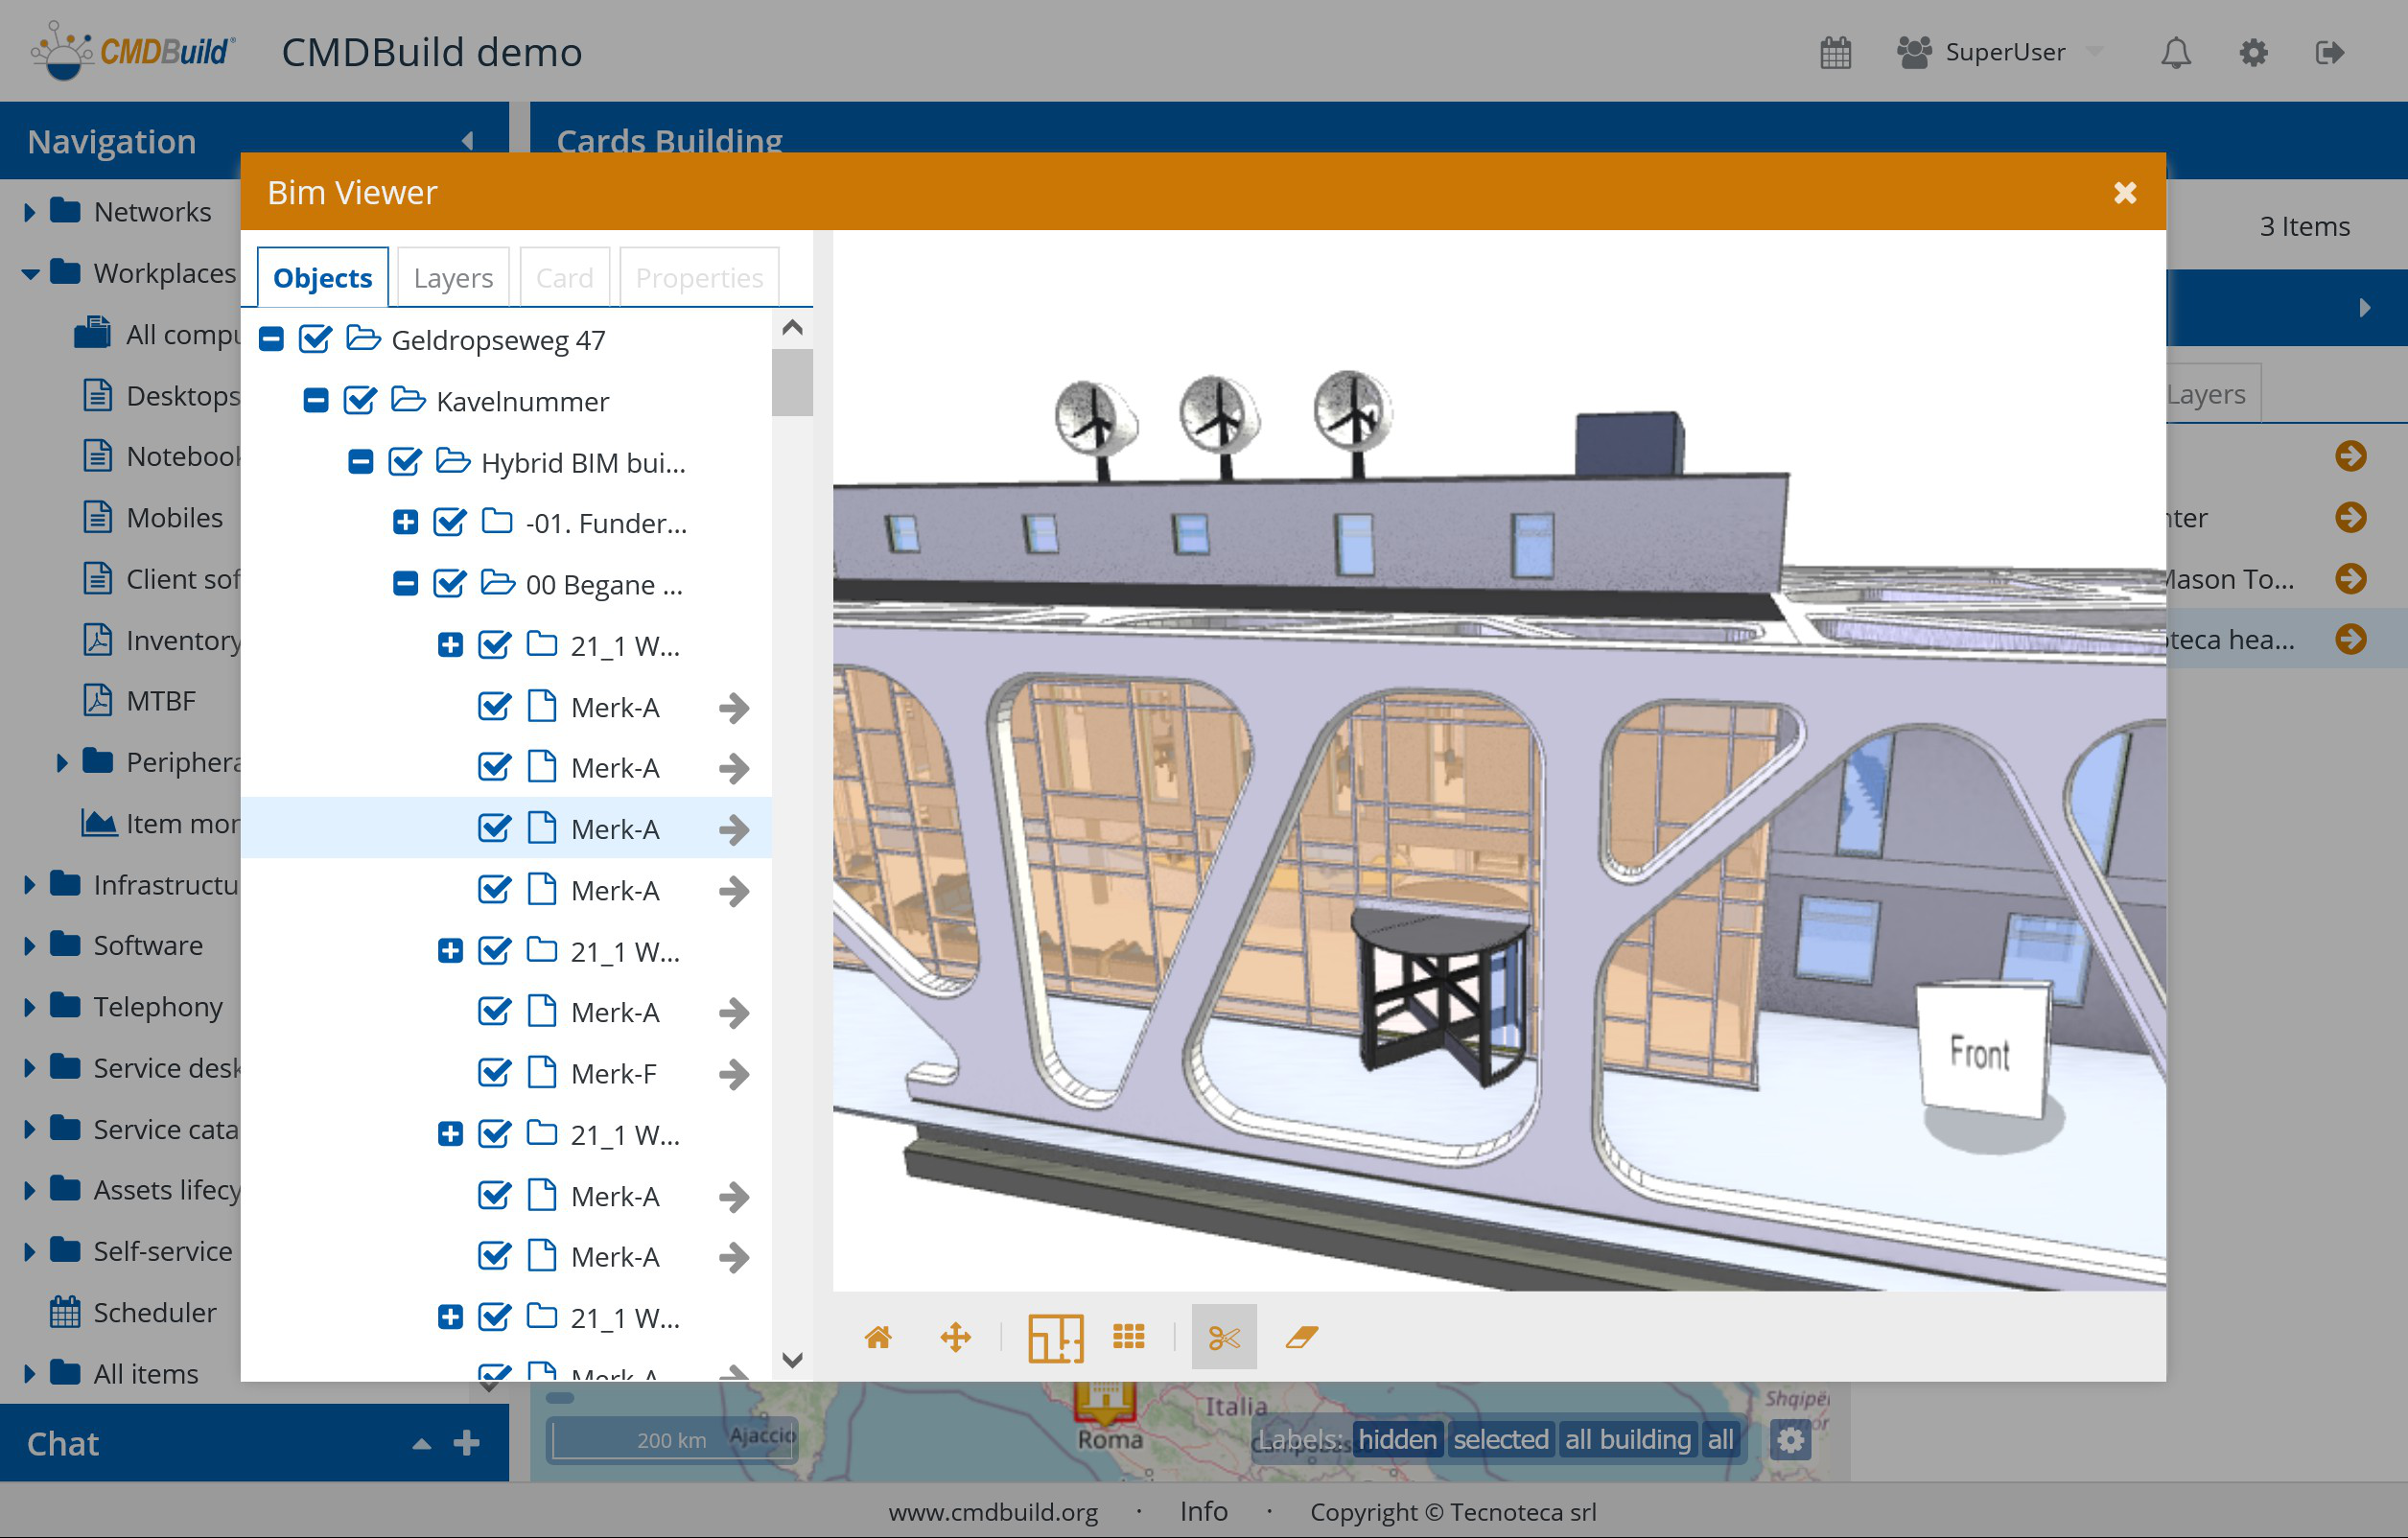Click the home view icon in viewer toolbar
Viewport: 2408px width, 1538px height.
(878, 1337)
